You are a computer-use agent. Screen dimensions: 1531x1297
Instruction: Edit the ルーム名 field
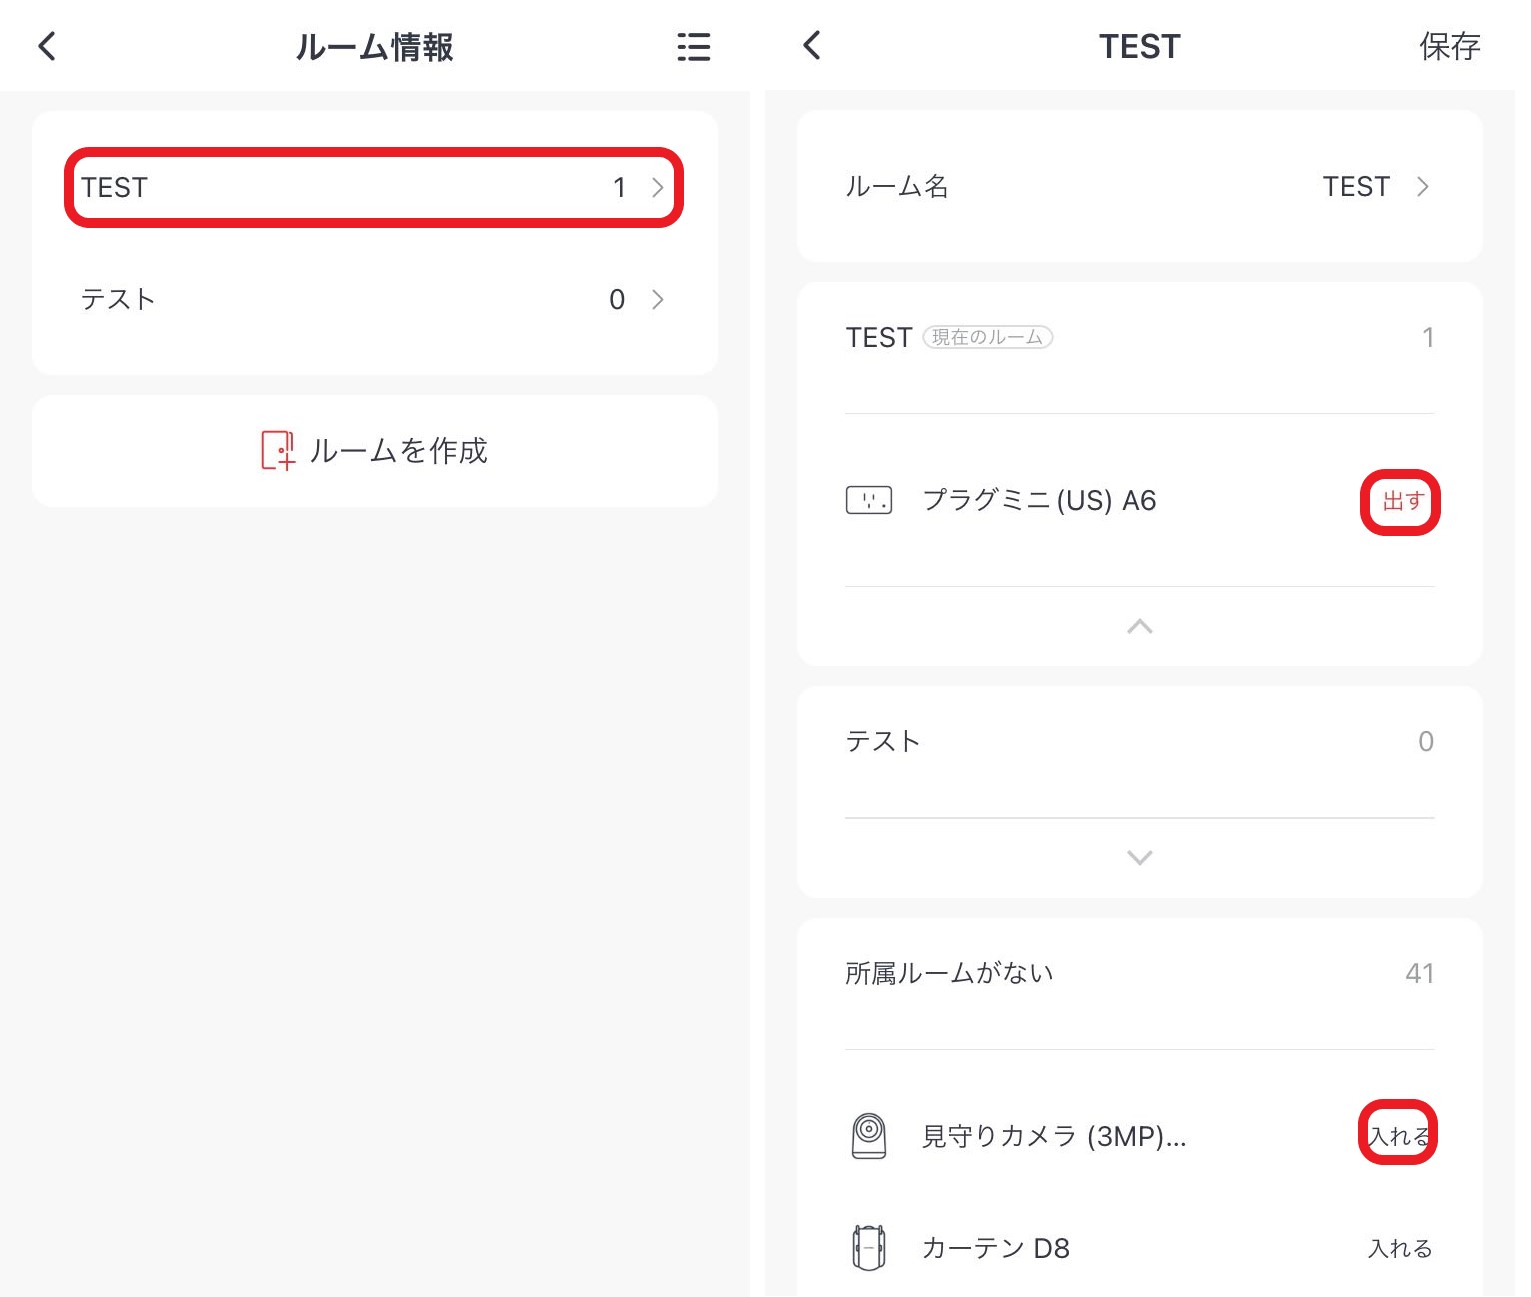tap(1139, 187)
